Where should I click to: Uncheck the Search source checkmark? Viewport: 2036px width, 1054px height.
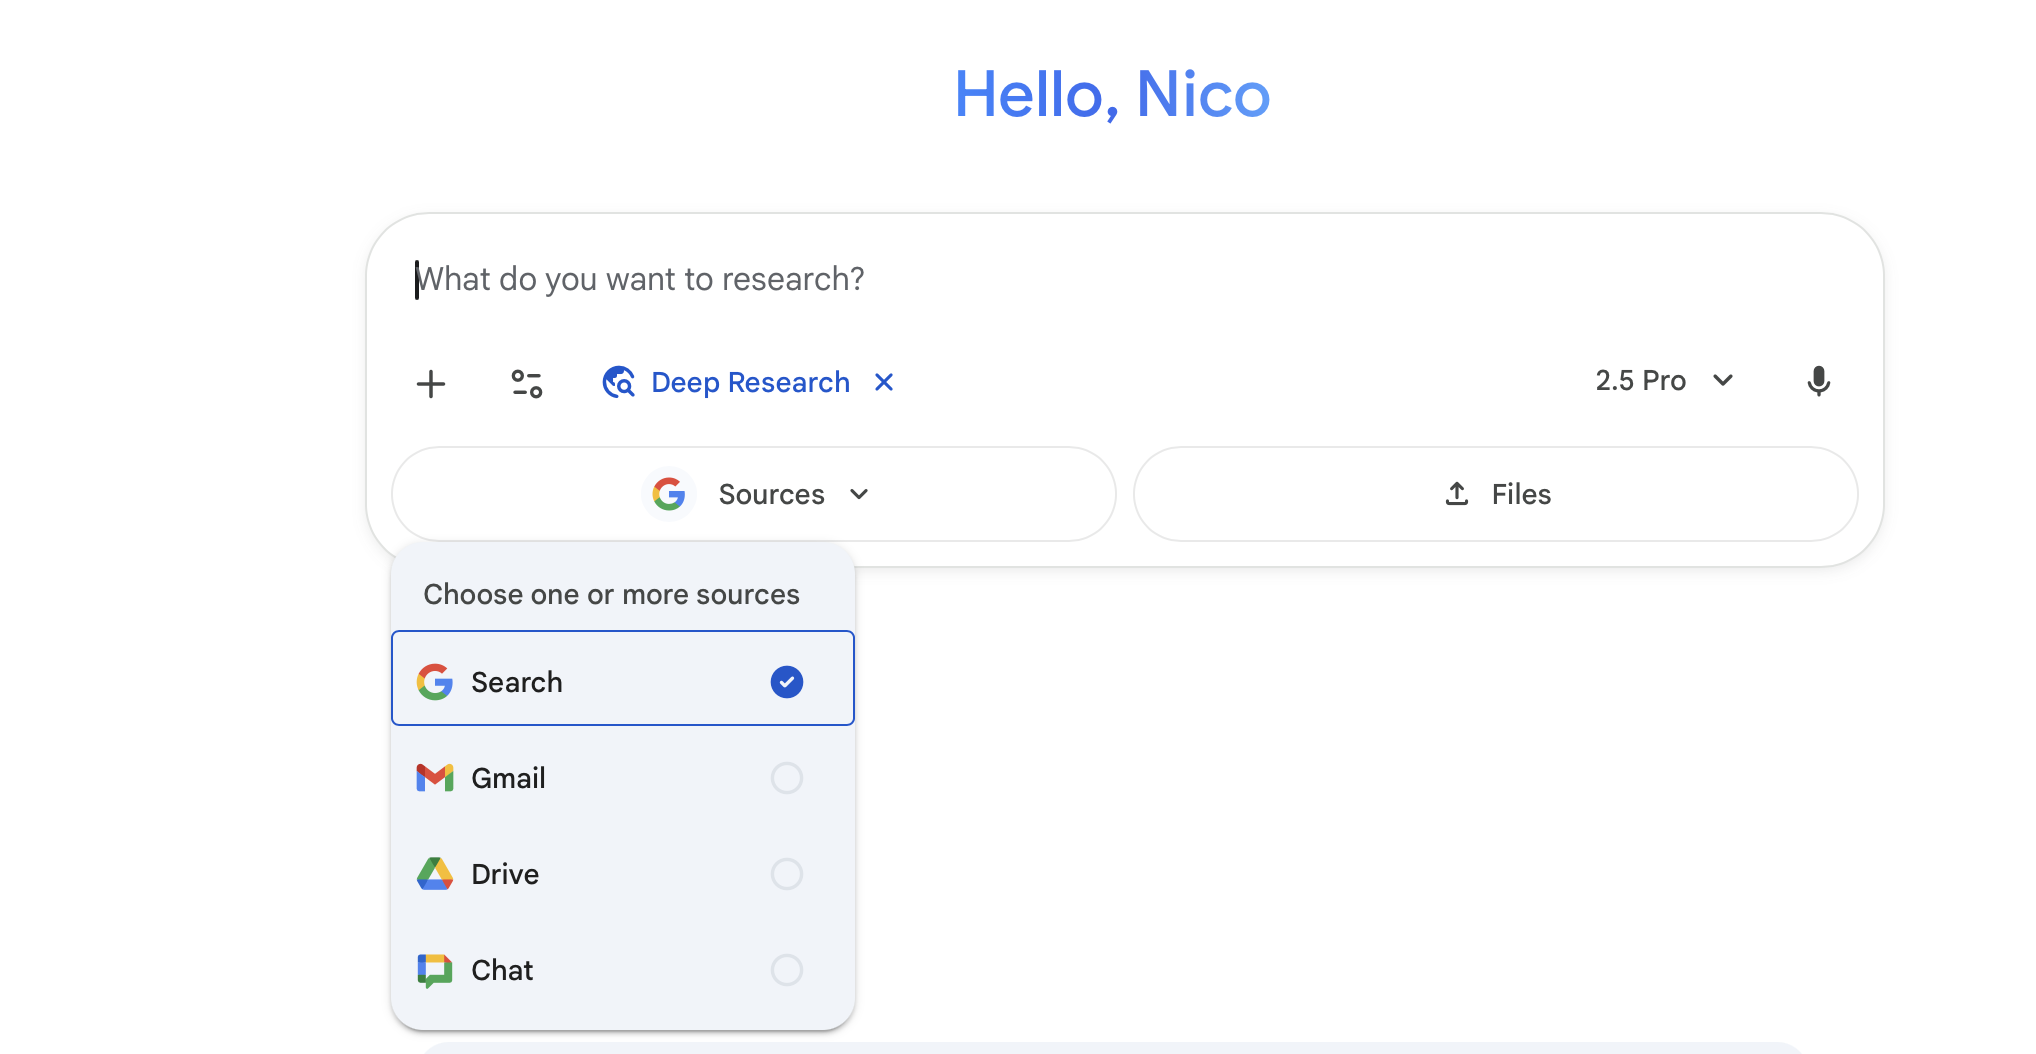tap(787, 682)
